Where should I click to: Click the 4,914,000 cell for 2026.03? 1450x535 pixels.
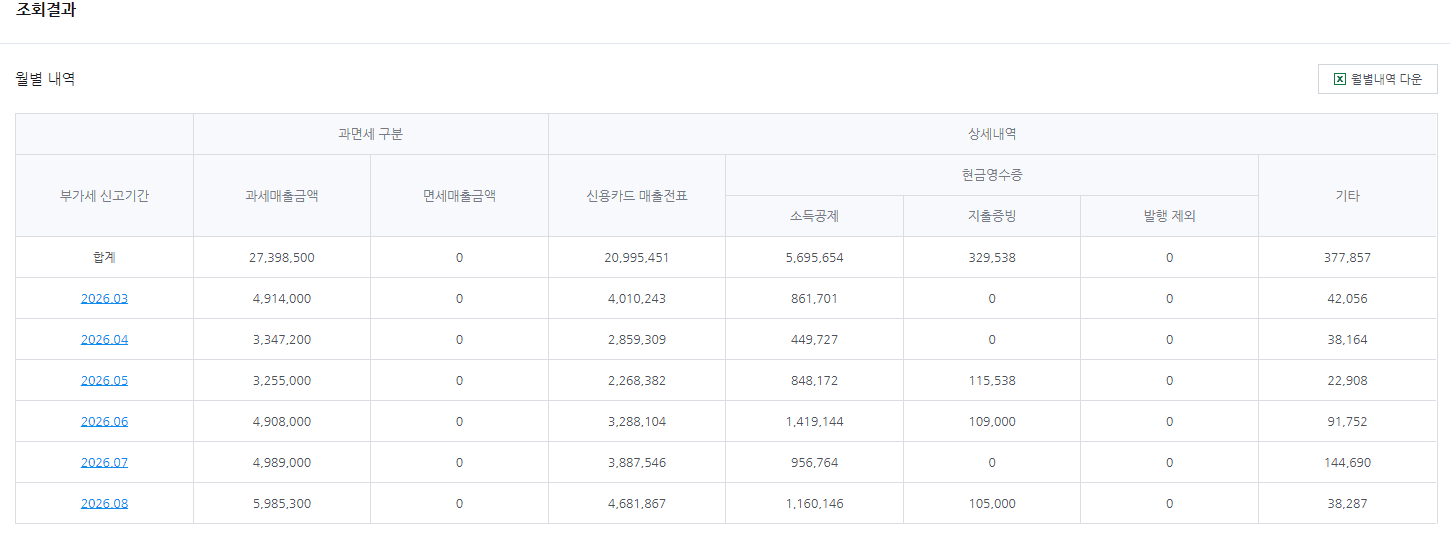tap(282, 298)
